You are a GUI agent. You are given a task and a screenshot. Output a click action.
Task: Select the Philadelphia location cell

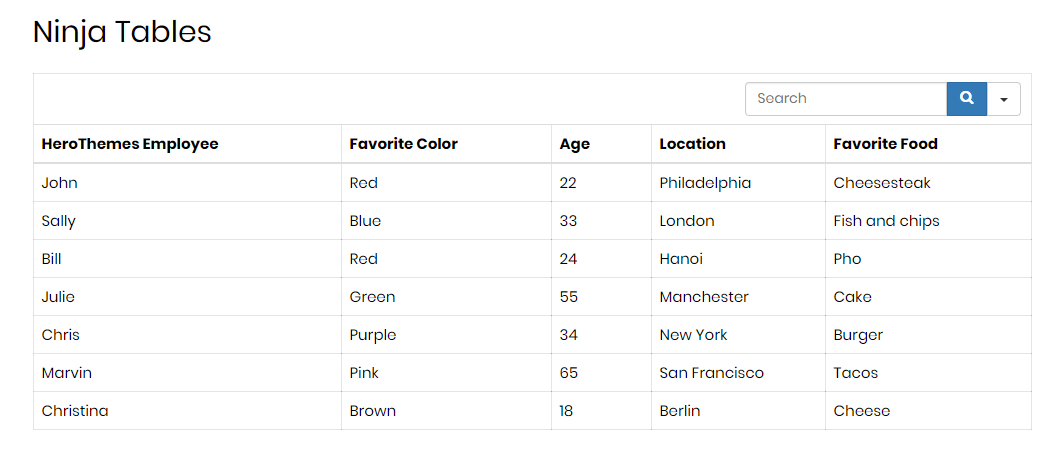(705, 183)
